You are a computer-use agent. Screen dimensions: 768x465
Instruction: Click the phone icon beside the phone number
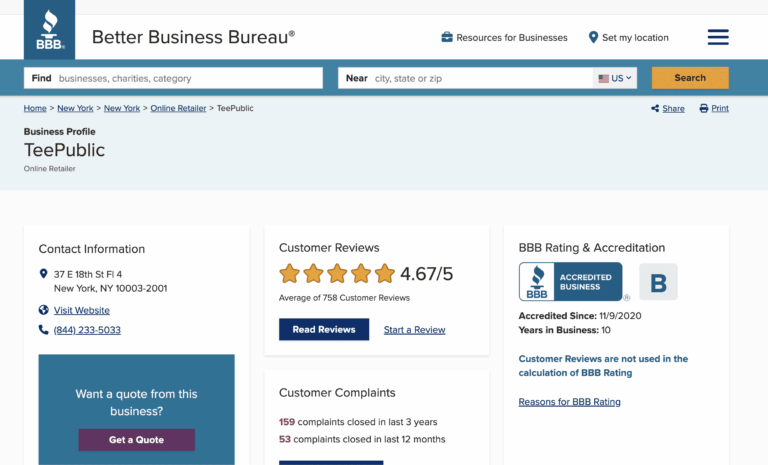point(44,329)
